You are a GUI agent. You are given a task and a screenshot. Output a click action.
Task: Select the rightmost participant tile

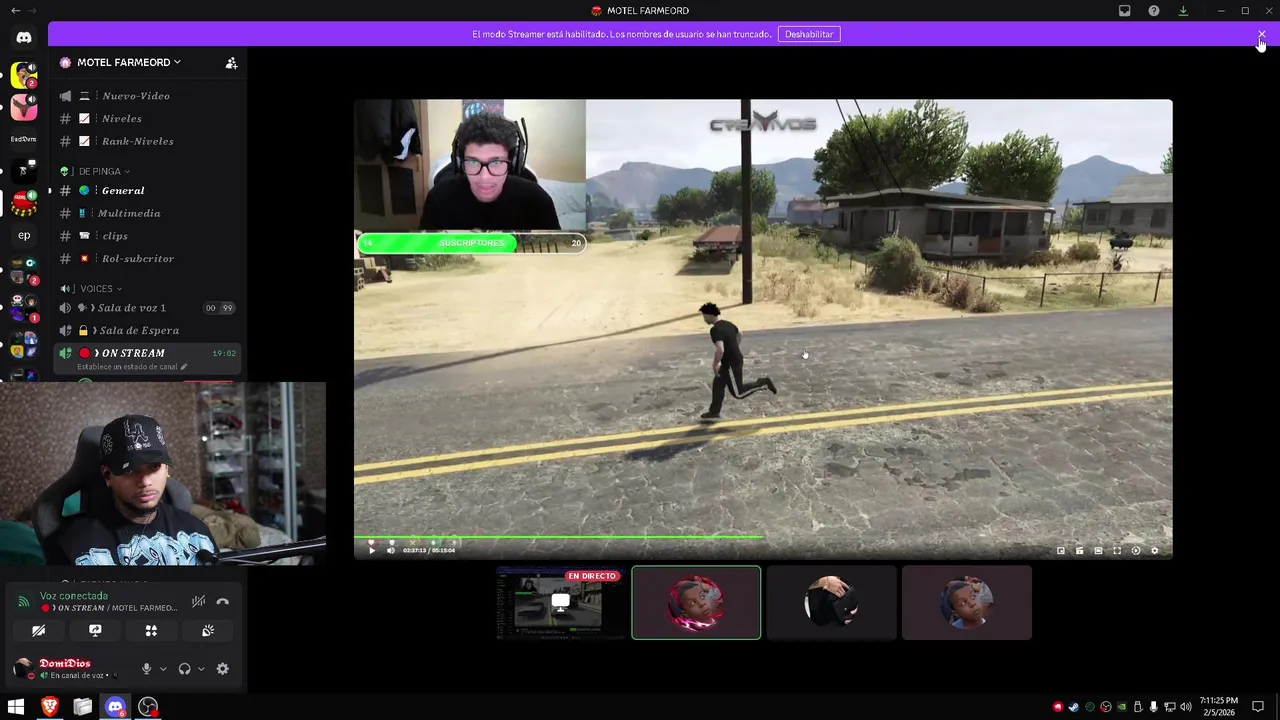(966, 603)
